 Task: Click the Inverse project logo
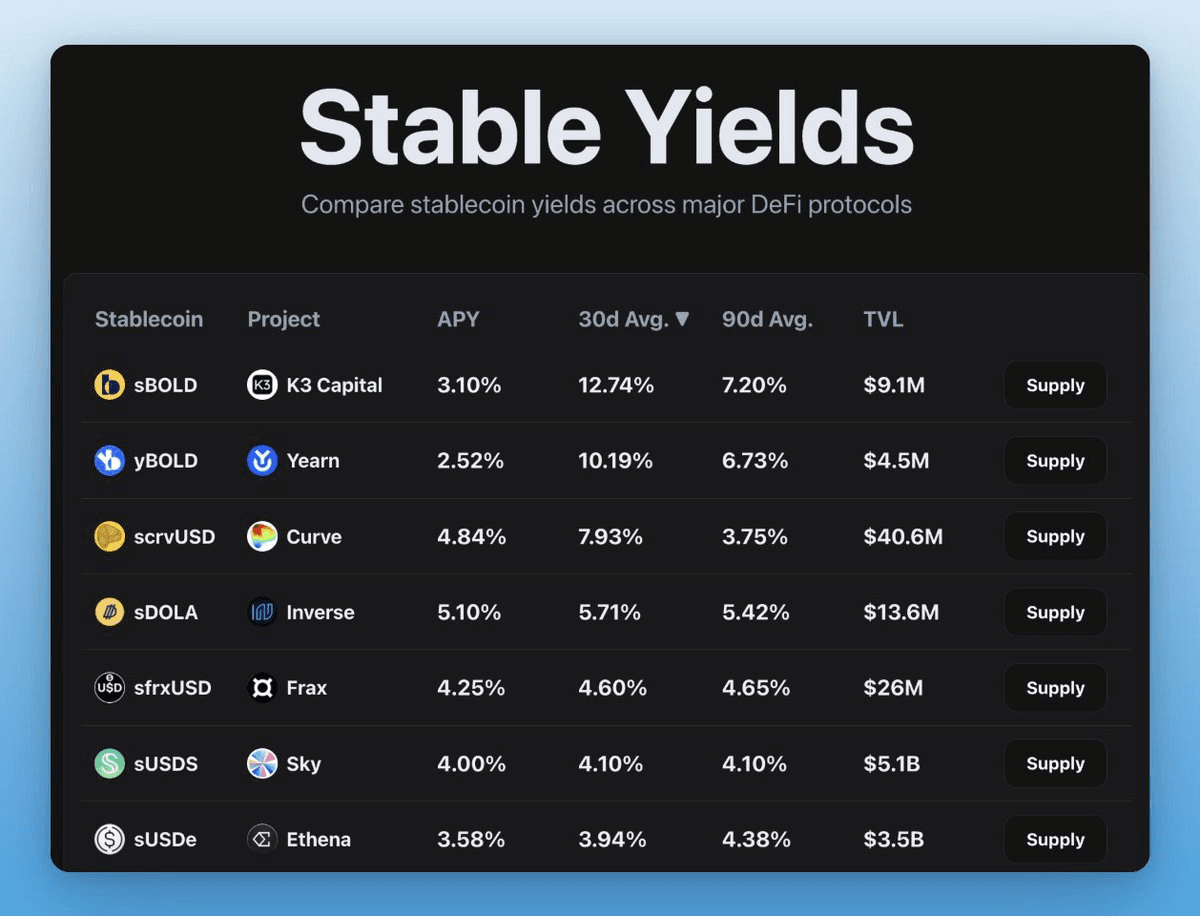(x=262, y=612)
